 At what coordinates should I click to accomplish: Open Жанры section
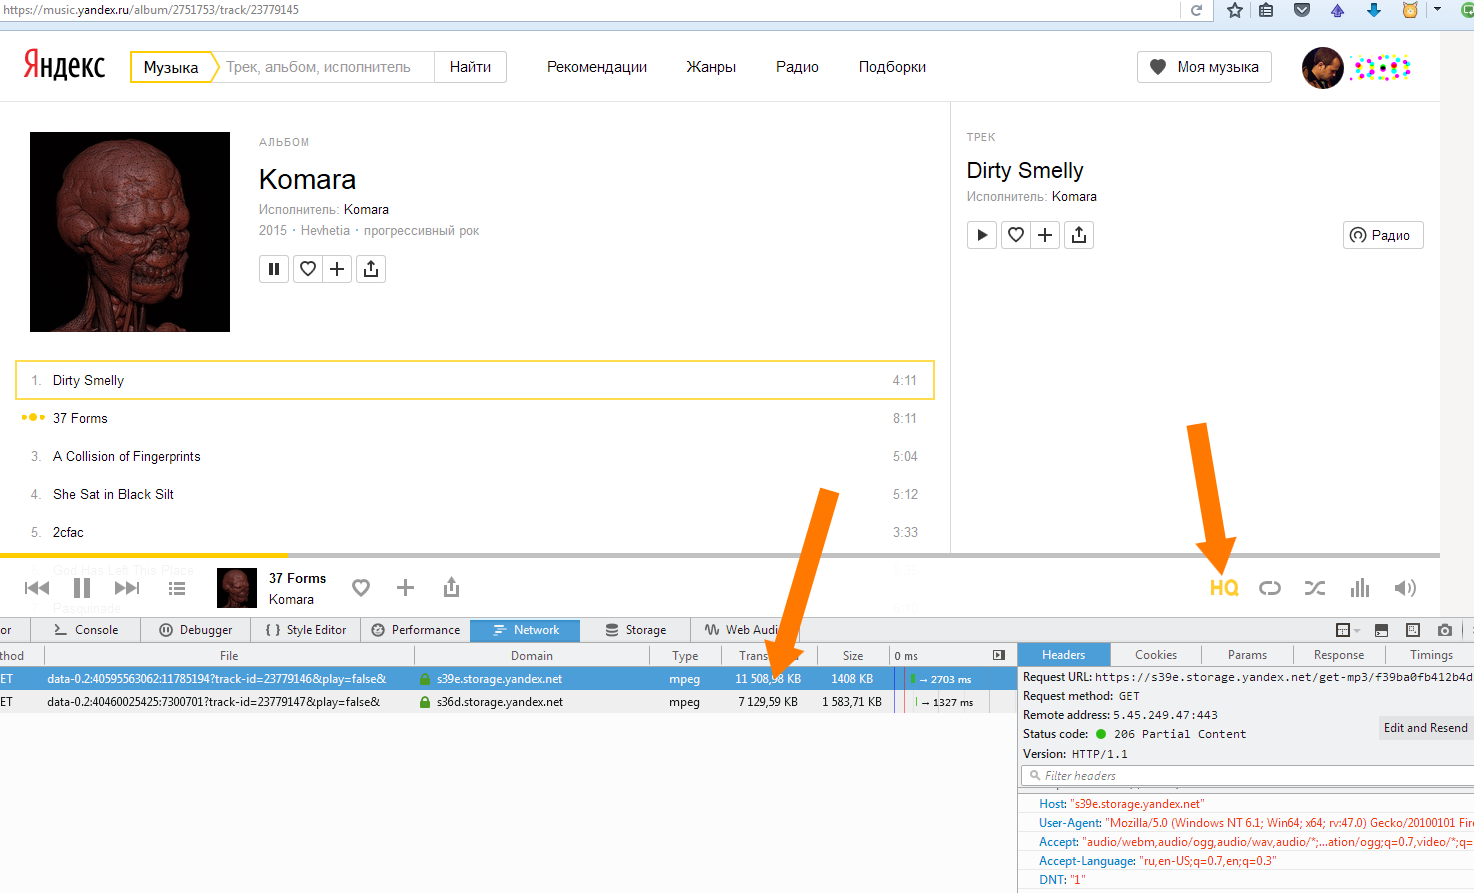point(711,67)
